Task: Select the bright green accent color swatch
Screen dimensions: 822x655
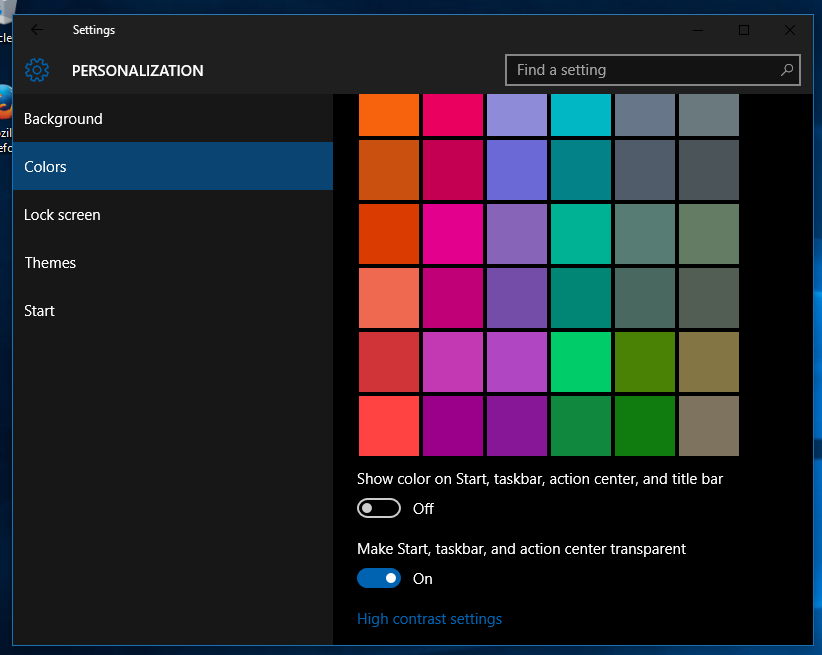Action: [581, 361]
